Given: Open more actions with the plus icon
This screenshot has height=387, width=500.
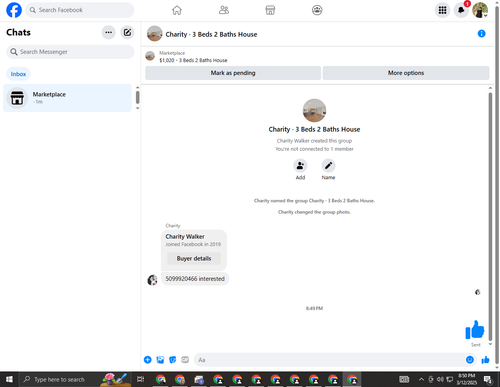Looking at the screenshot, I should click(x=148, y=360).
